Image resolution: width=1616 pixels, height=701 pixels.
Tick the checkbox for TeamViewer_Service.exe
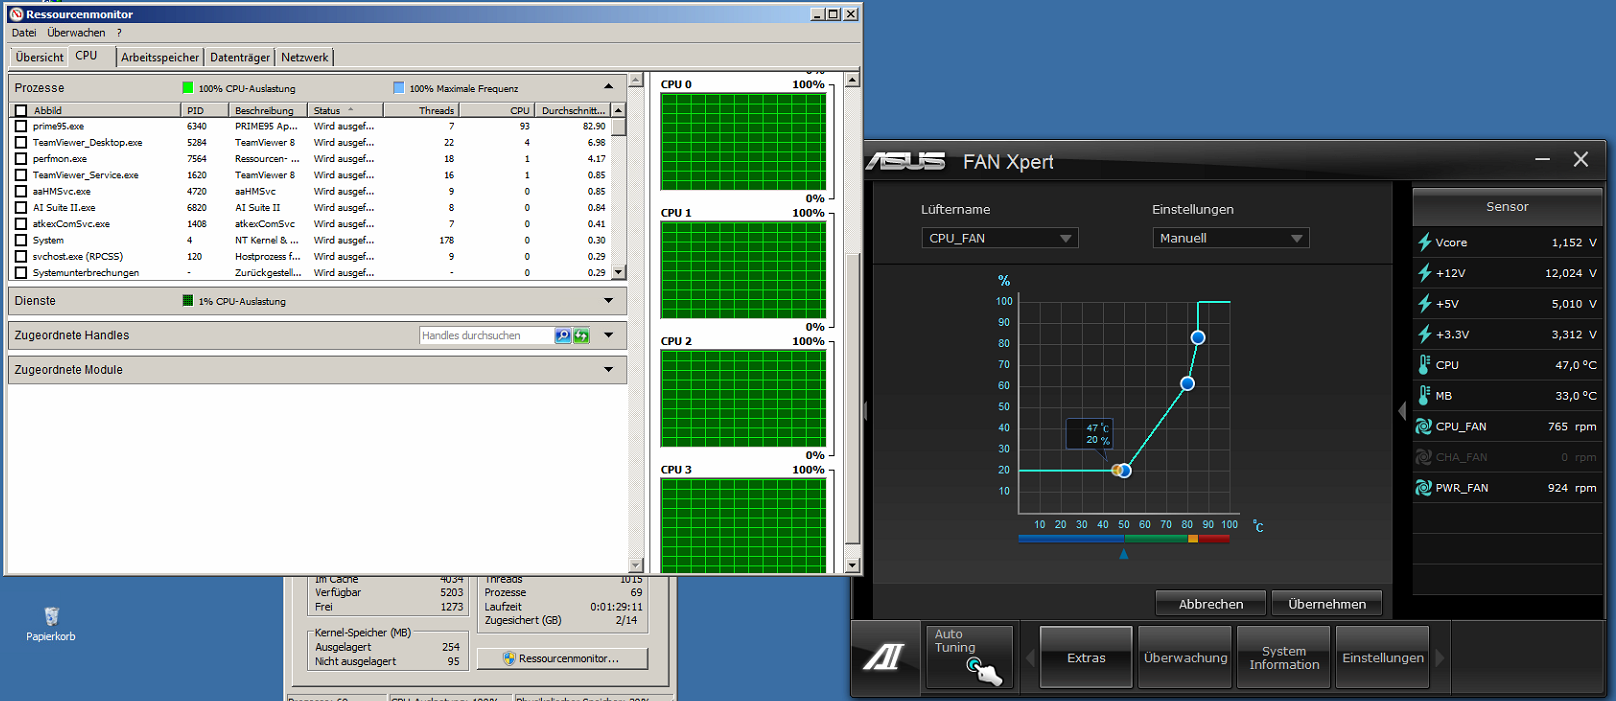click(21, 175)
